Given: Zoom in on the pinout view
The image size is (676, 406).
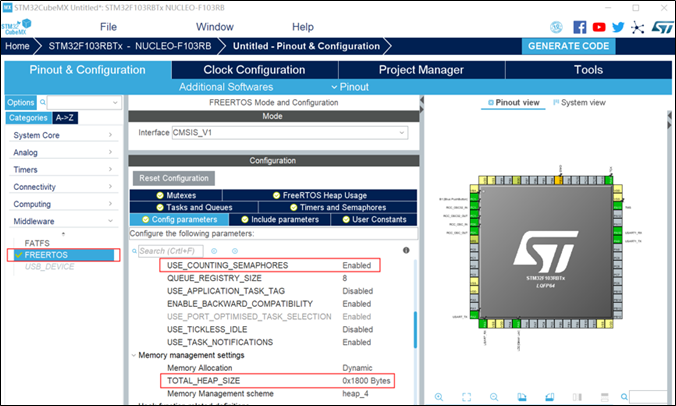Looking at the screenshot, I should pyautogui.click(x=439, y=397).
